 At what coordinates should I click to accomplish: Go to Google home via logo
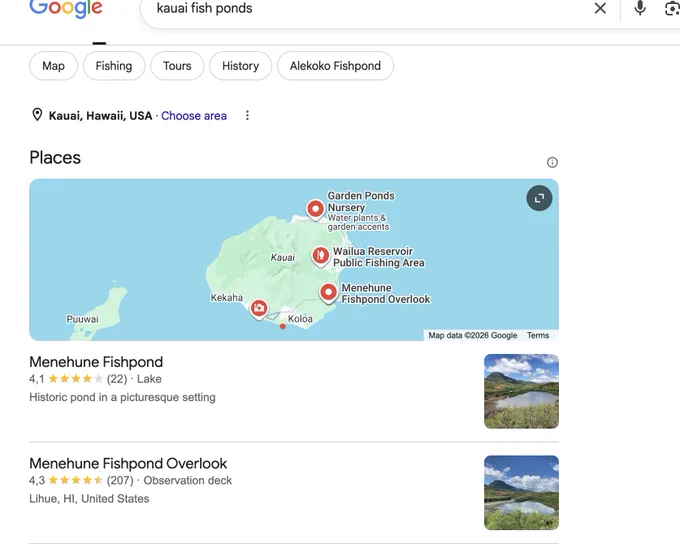tap(66, 9)
